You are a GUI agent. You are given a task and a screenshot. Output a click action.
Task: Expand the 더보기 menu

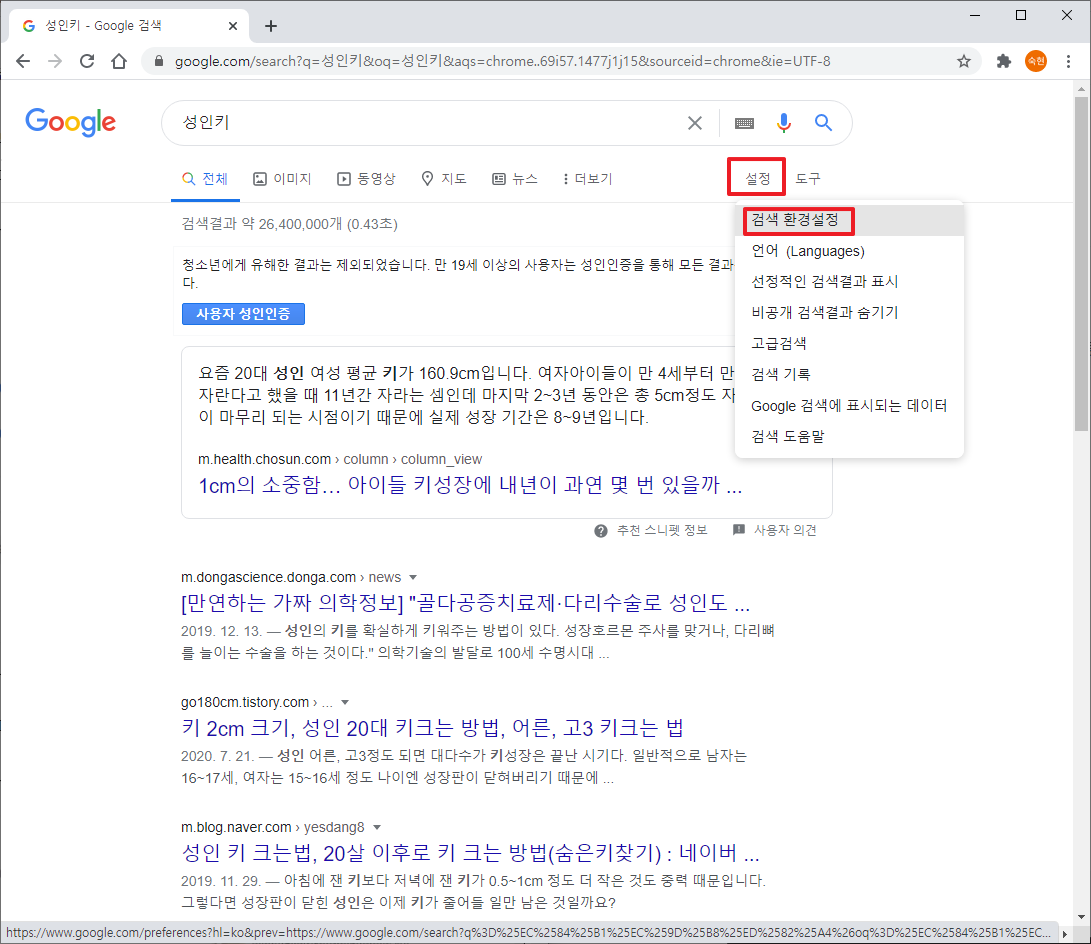click(x=588, y=179)
